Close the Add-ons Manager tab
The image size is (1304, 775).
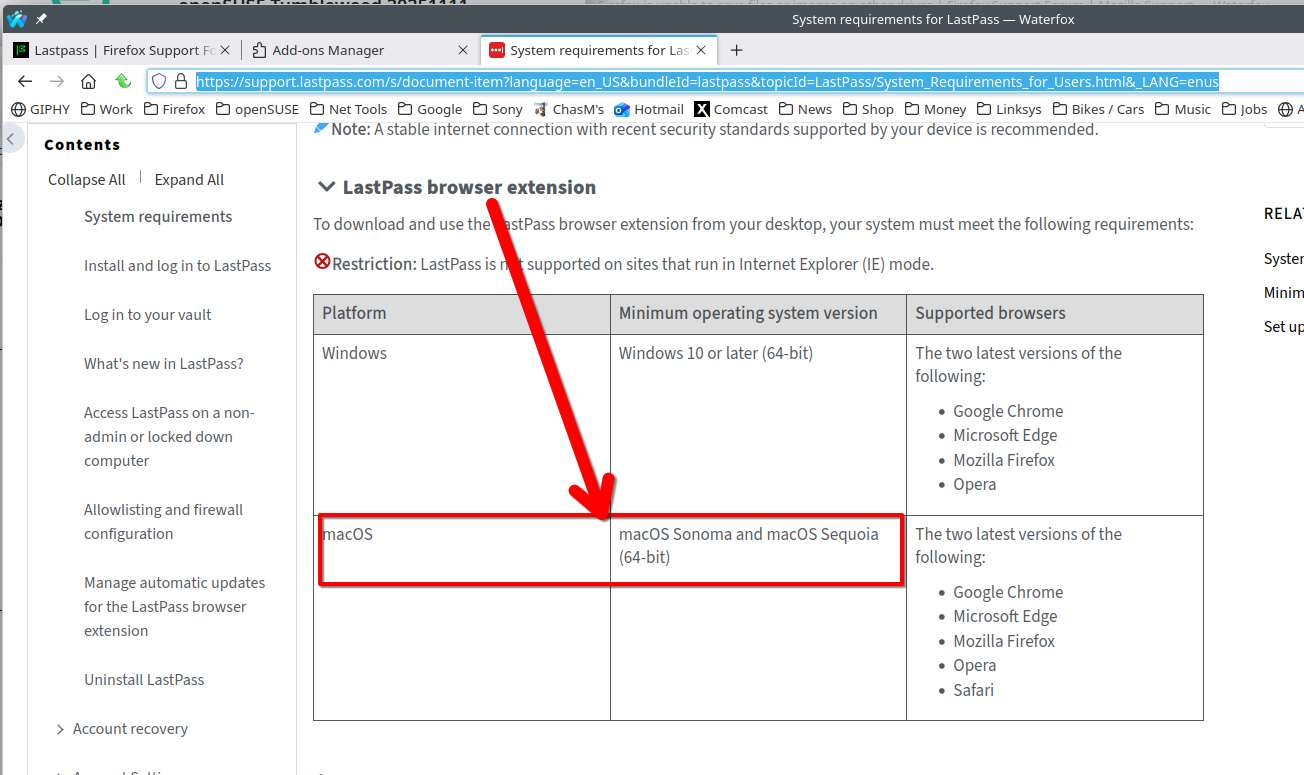463,50
